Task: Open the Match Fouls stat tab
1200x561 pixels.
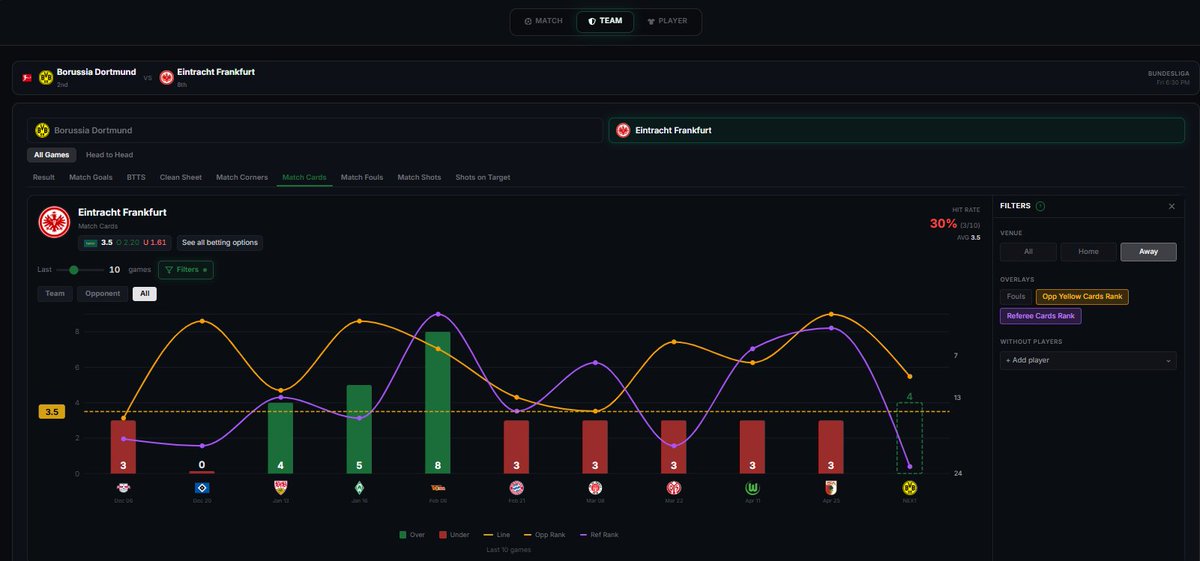Action: [x=362, y=177]
